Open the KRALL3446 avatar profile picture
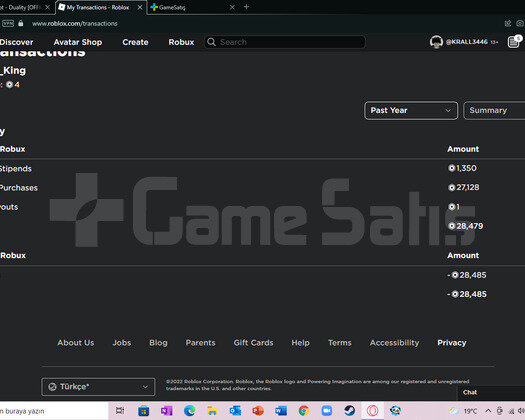 (x=436, y=42)
